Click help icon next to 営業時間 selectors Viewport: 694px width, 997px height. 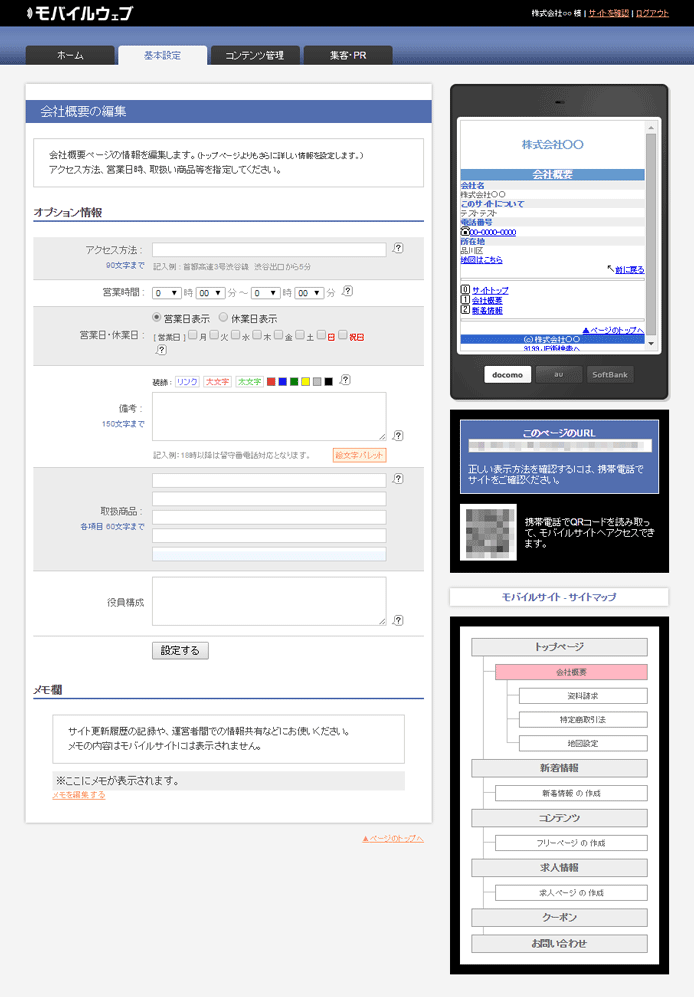click(347, 291)
